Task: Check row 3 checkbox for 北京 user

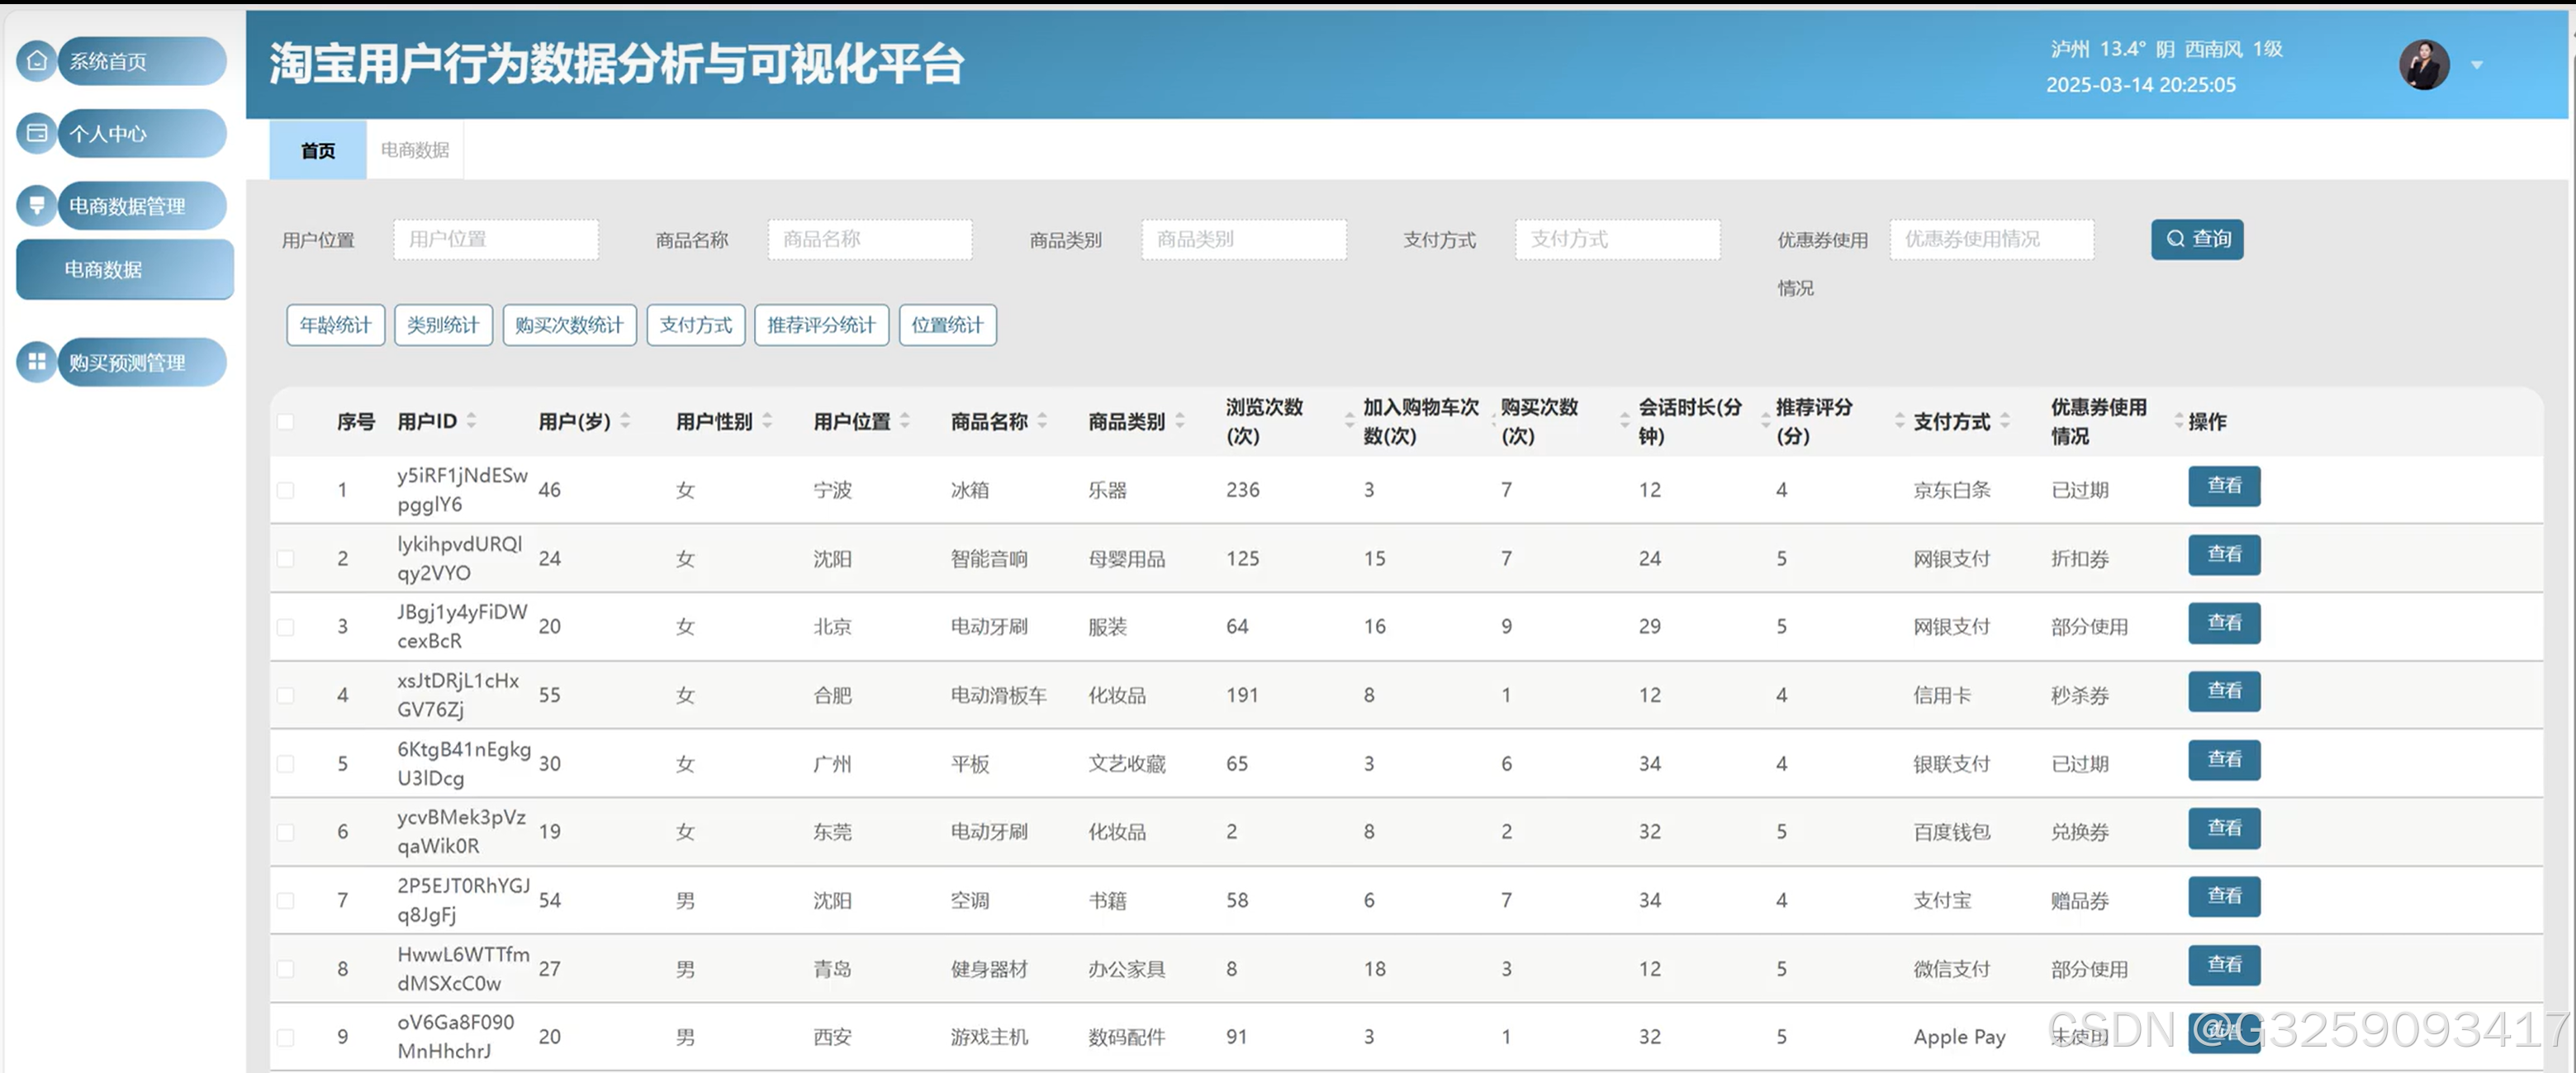Action: click(x=286, y=627)
